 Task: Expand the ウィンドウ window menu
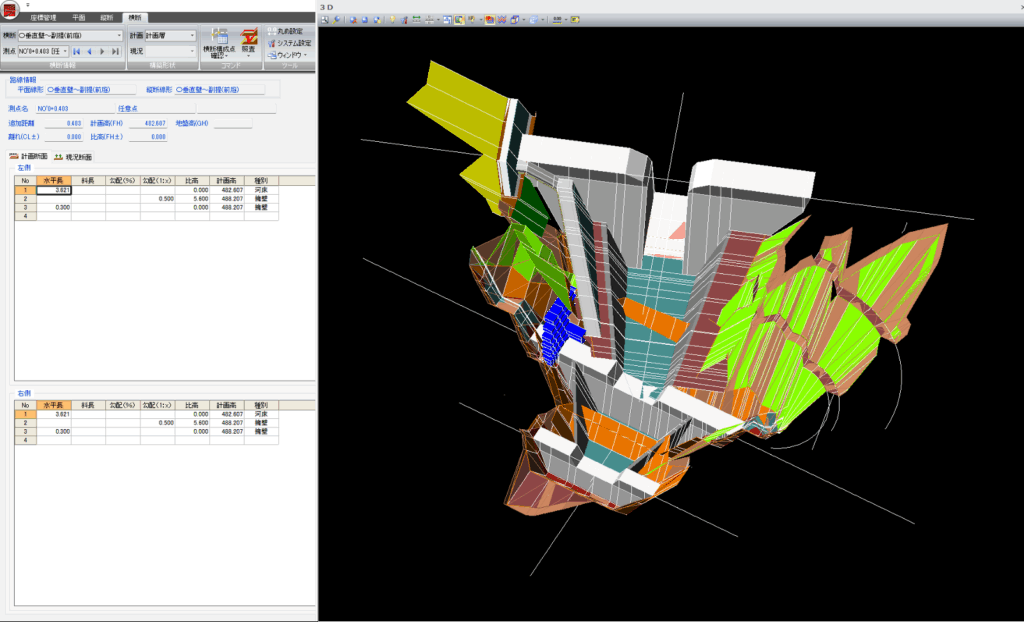pyautogui.click(x=289, y=55)
